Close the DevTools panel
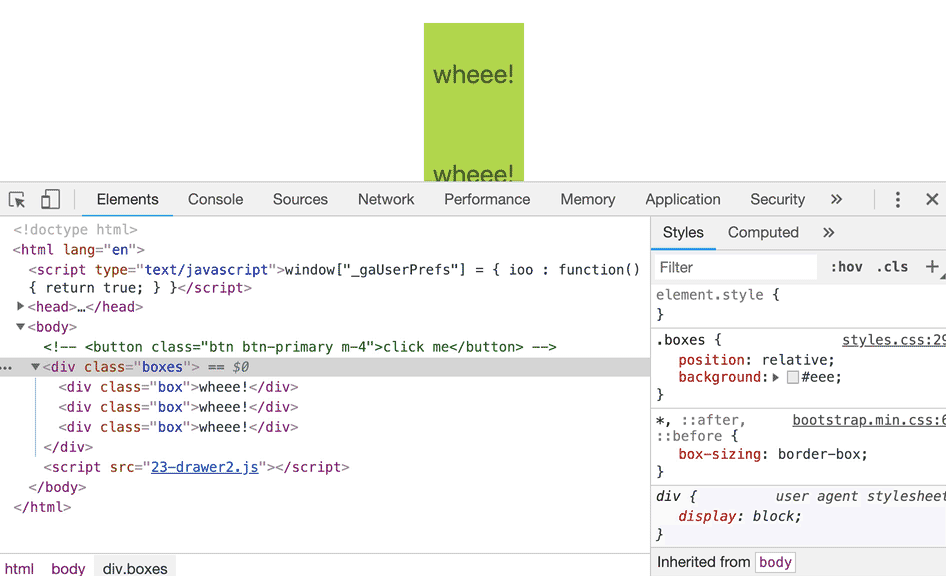This screenshot has height=576, width=946. 932,199
